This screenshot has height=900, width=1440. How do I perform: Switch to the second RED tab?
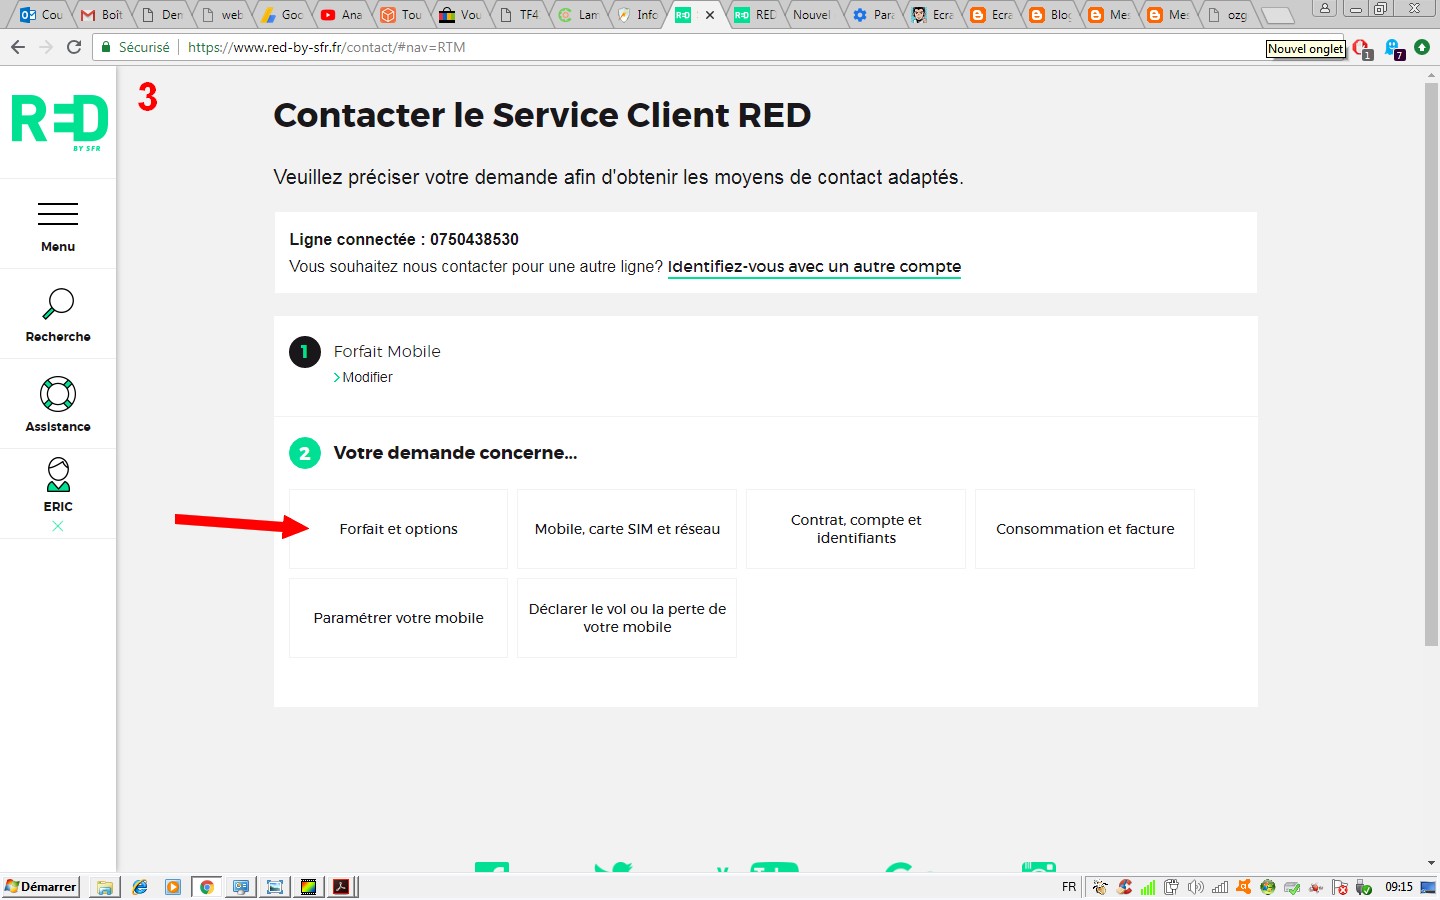755,15
